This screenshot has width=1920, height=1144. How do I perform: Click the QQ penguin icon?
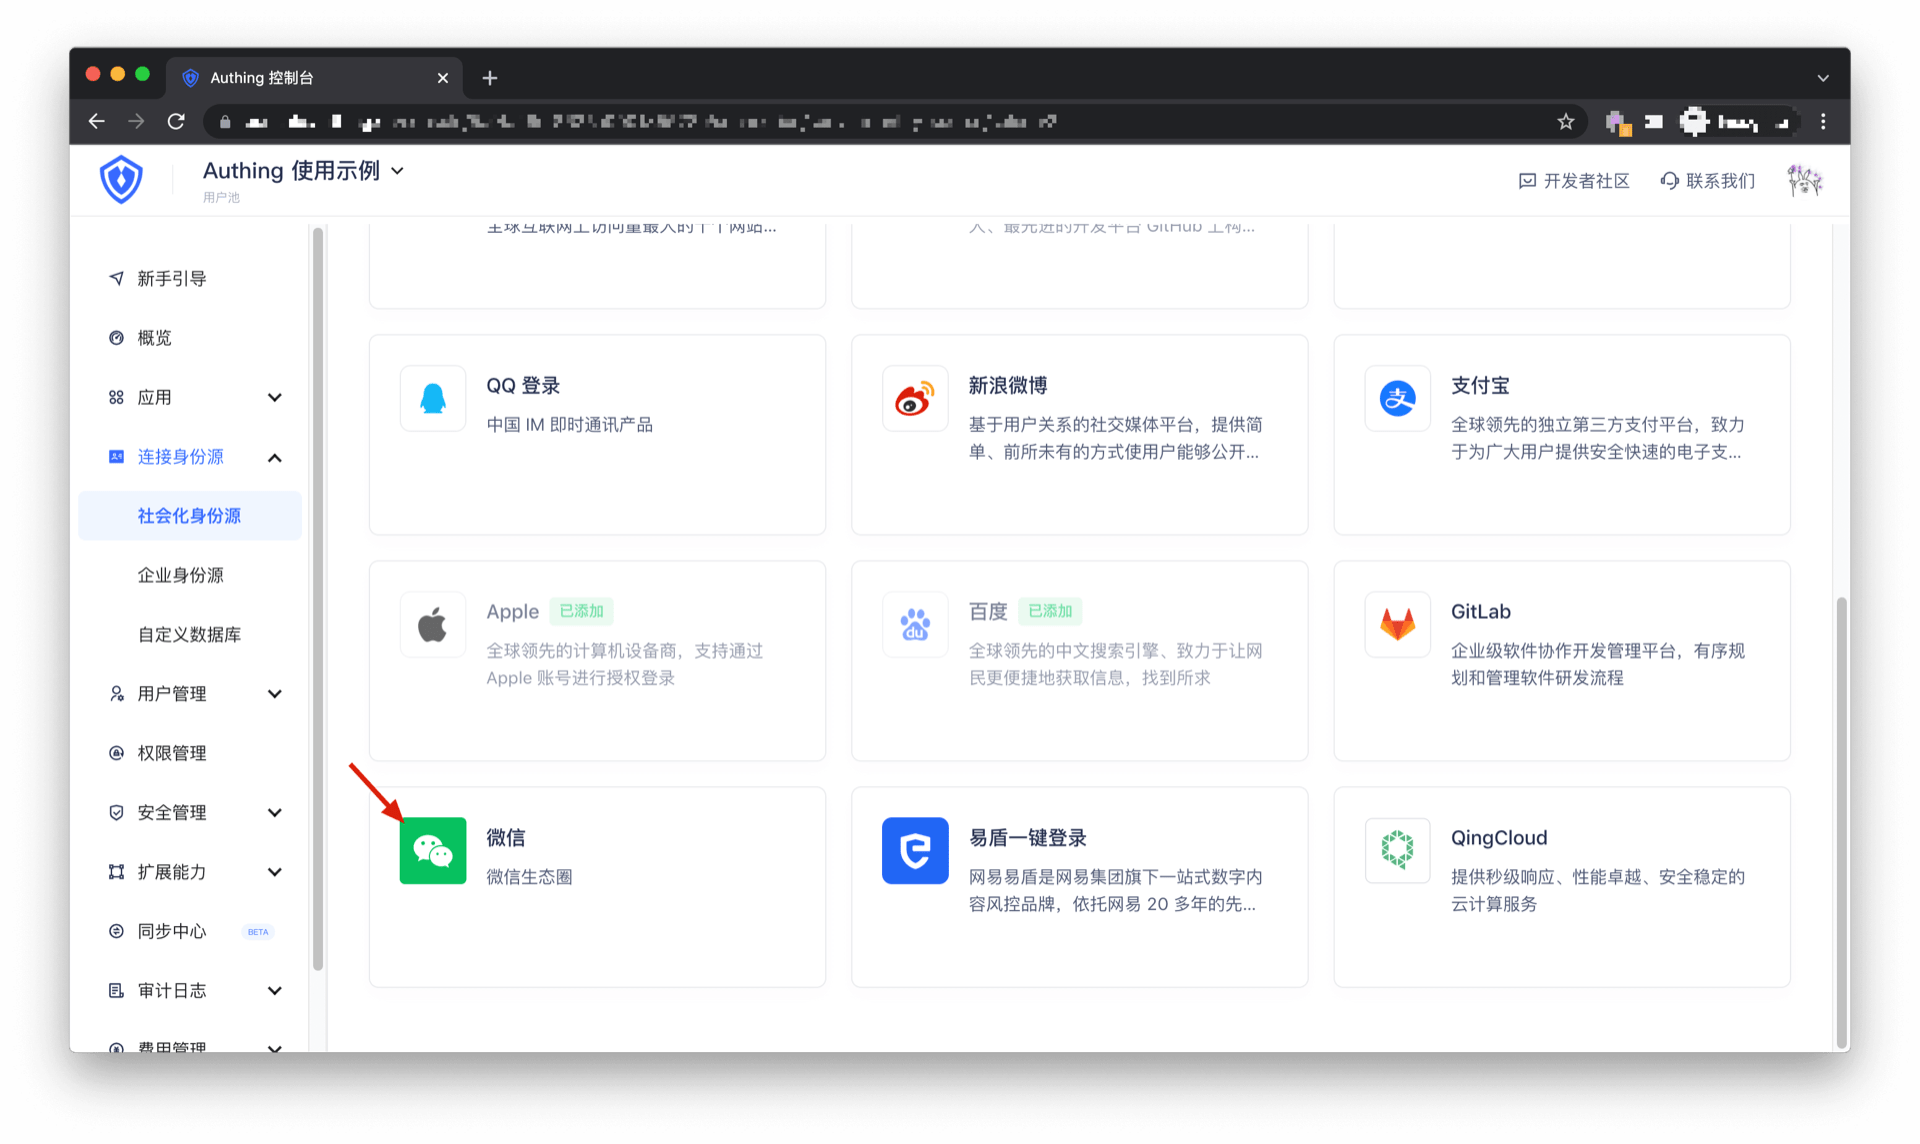[433, 398]
